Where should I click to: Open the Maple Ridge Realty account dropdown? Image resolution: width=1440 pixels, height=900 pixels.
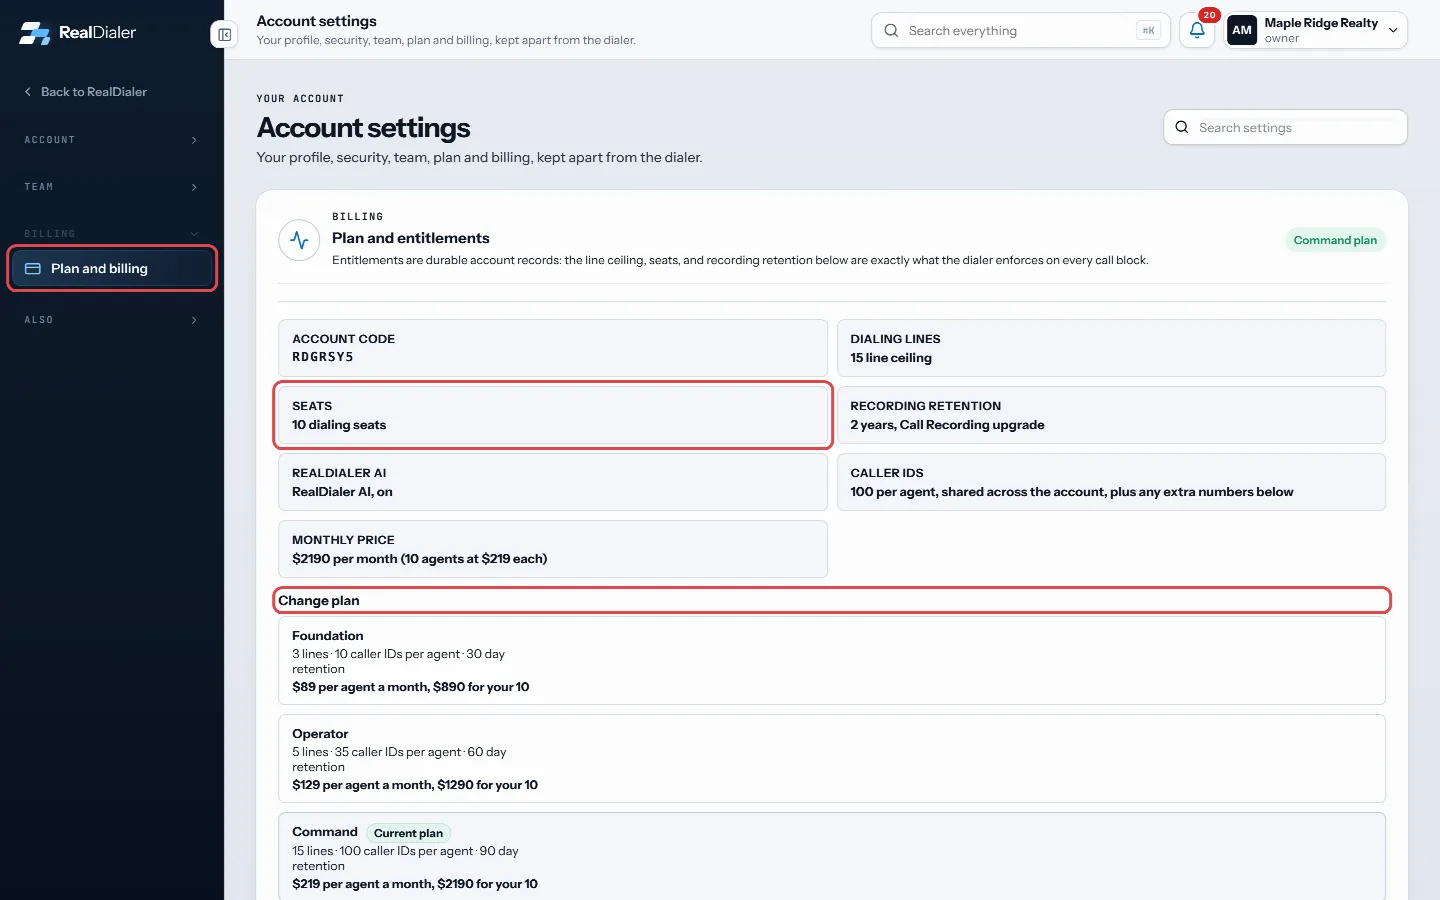(x=1316, y=30)
